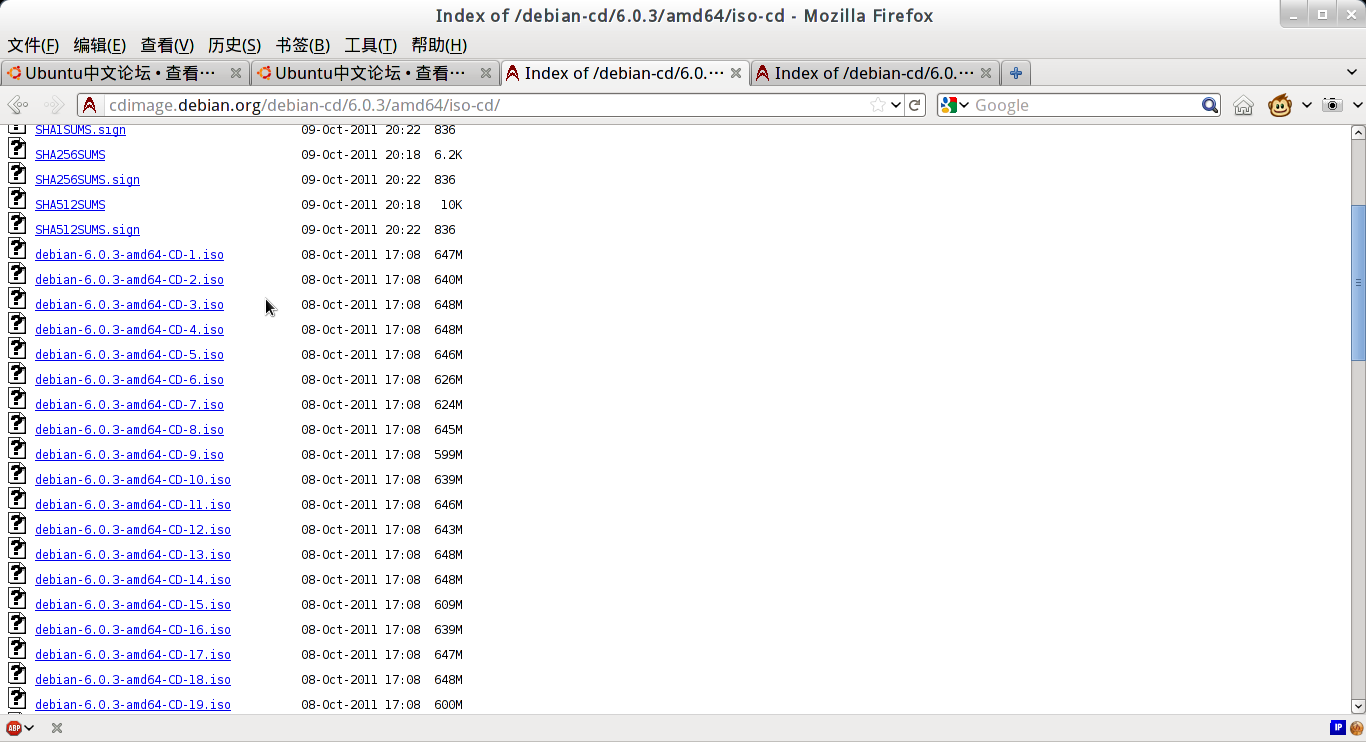Open the Home page icon
Screen dimensions: 1366x742
[x=1243, y=105]
